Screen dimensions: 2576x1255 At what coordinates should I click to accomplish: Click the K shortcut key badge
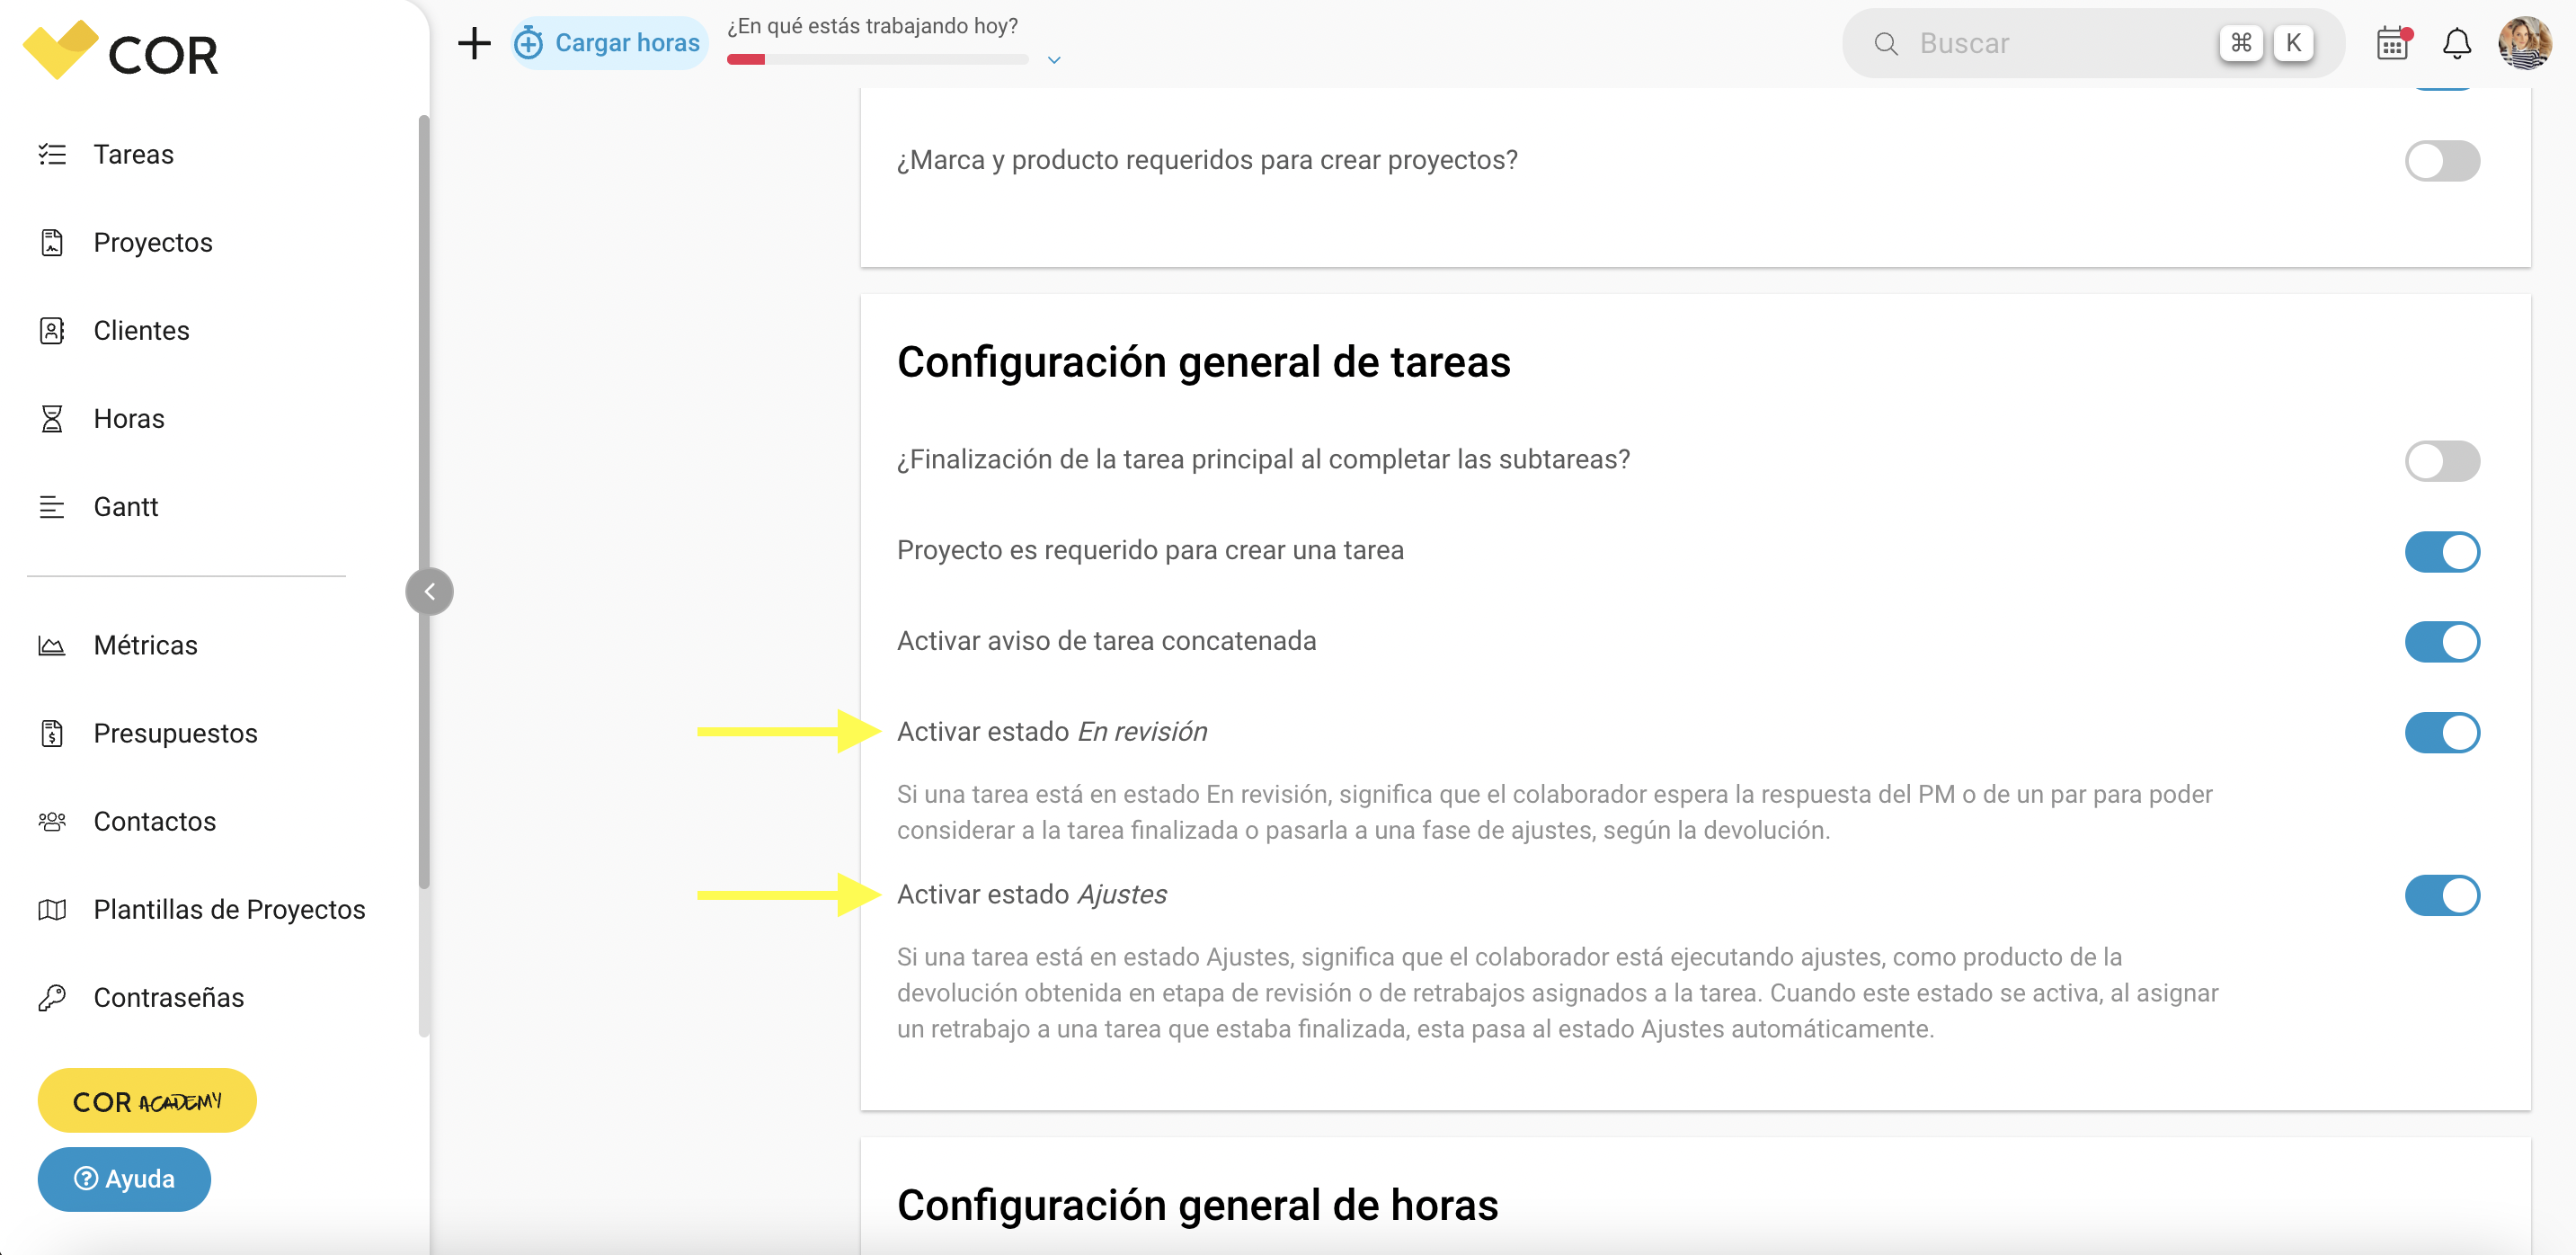coord(2293,43)
